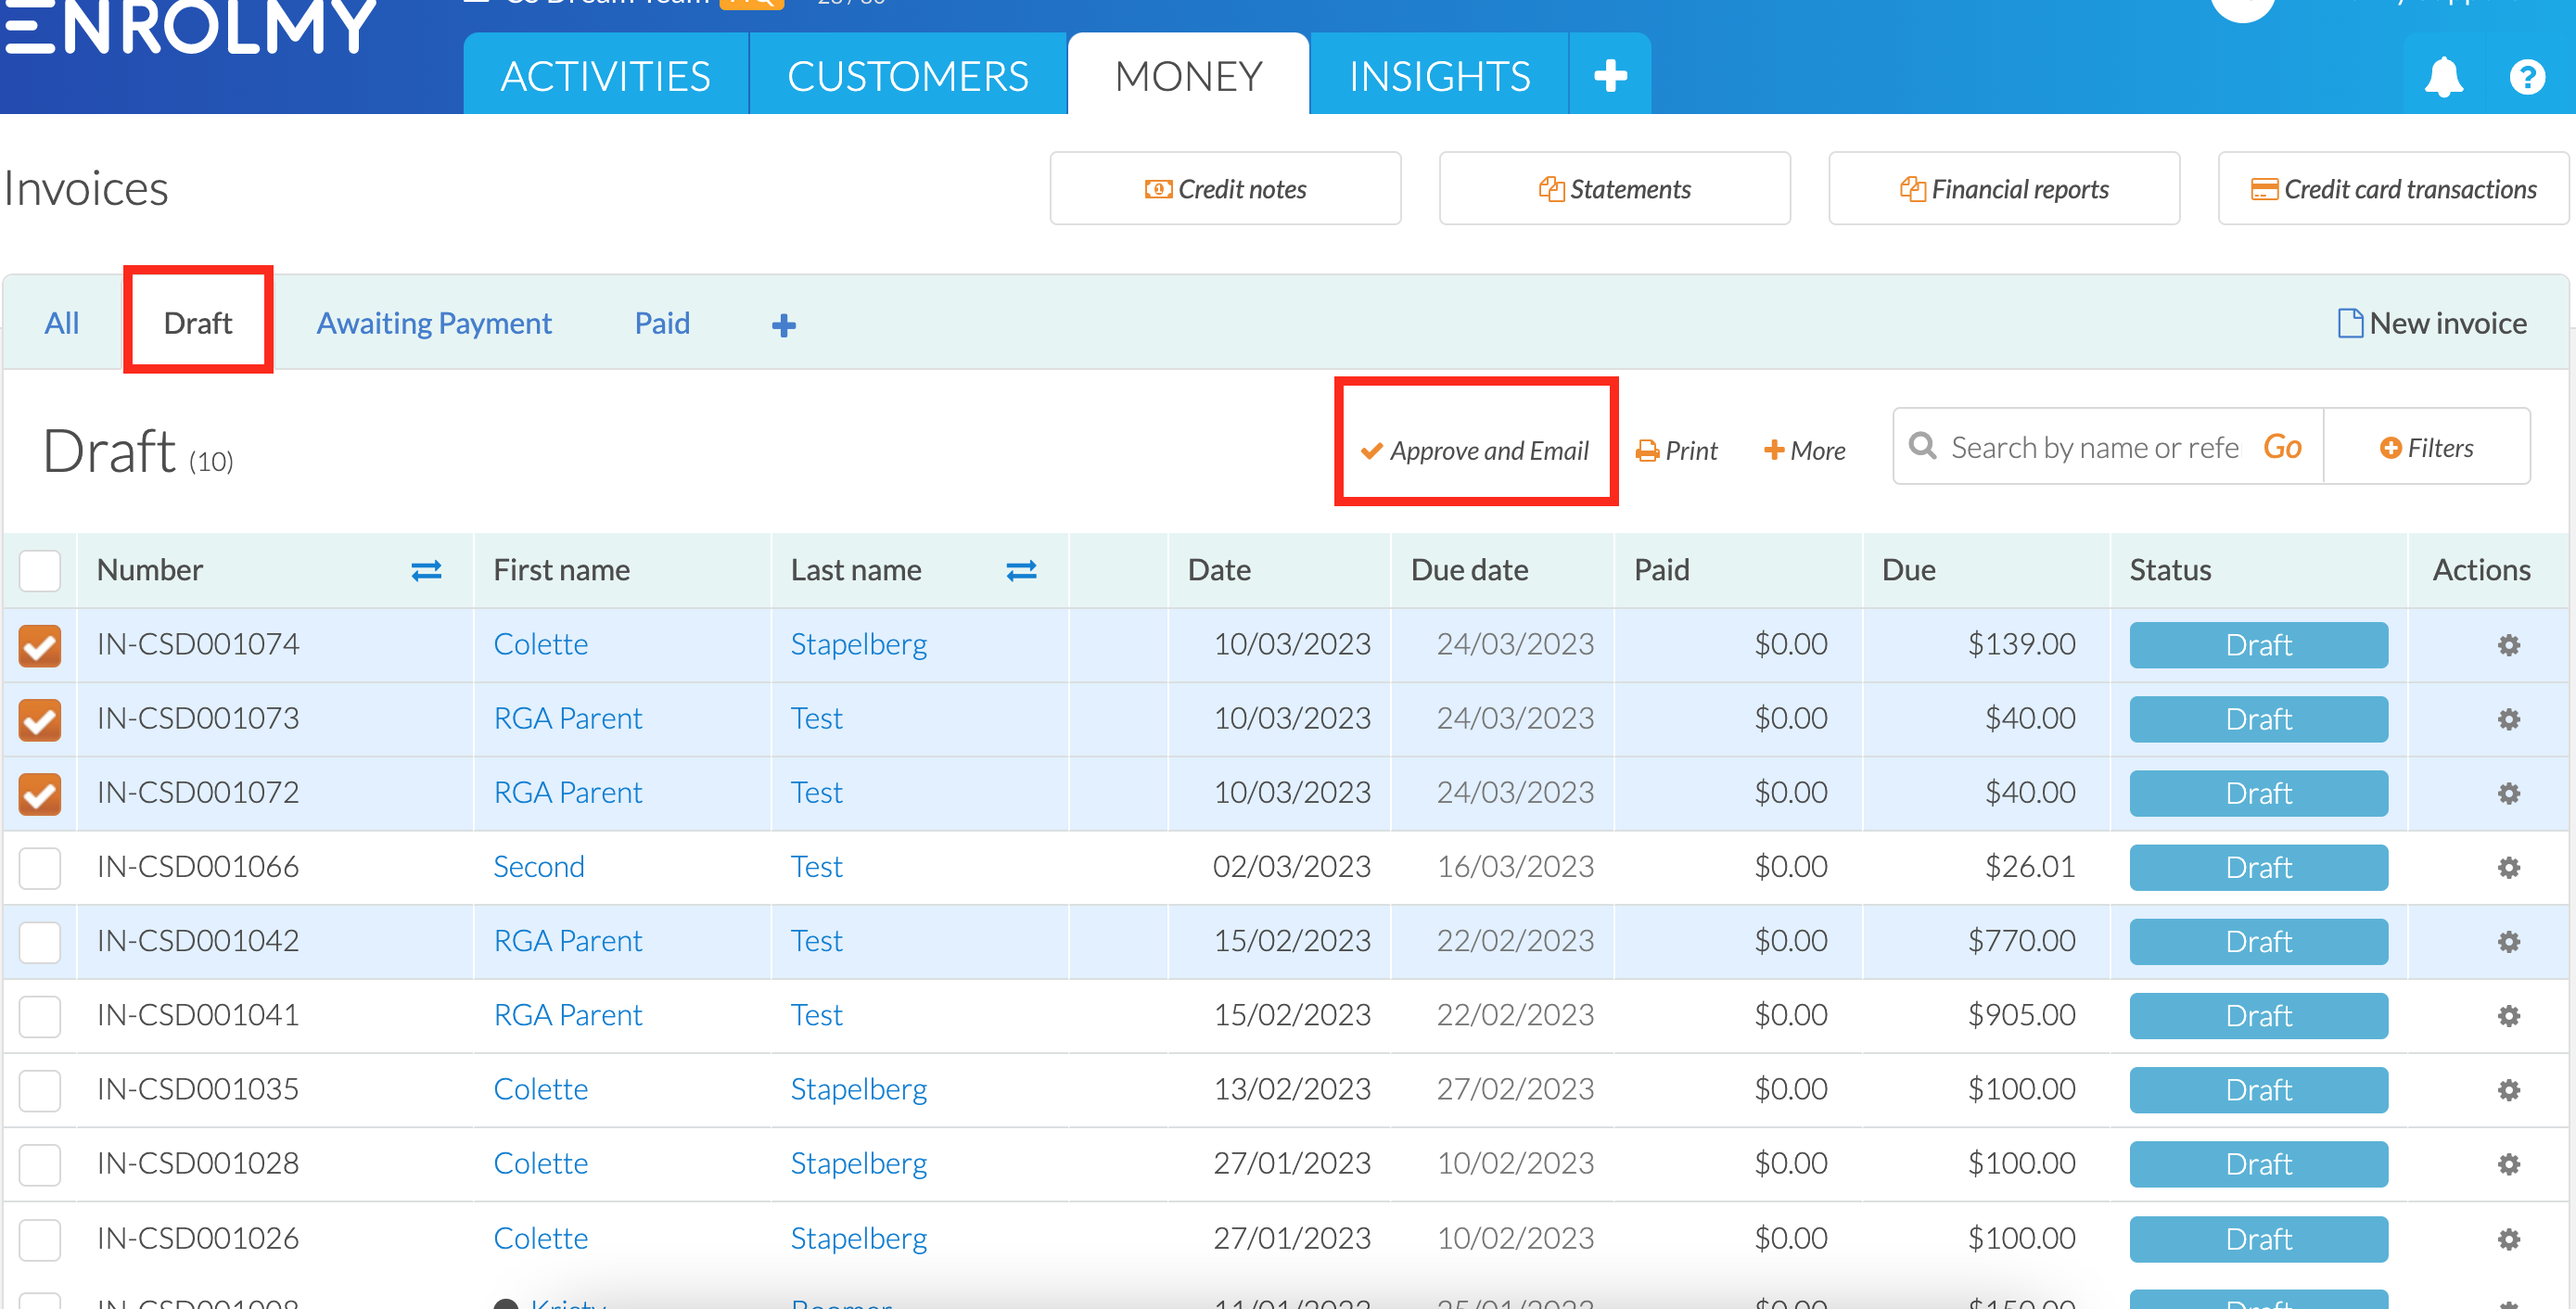Click the Due date column header

pos(1469,570)
